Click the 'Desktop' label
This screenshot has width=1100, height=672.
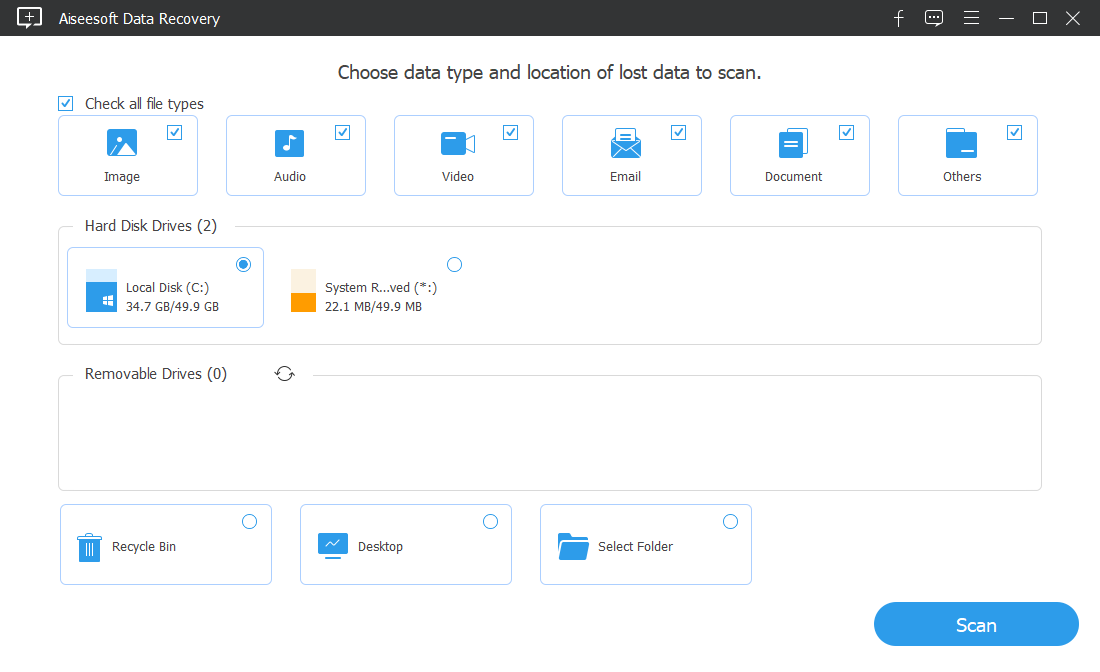380,546
